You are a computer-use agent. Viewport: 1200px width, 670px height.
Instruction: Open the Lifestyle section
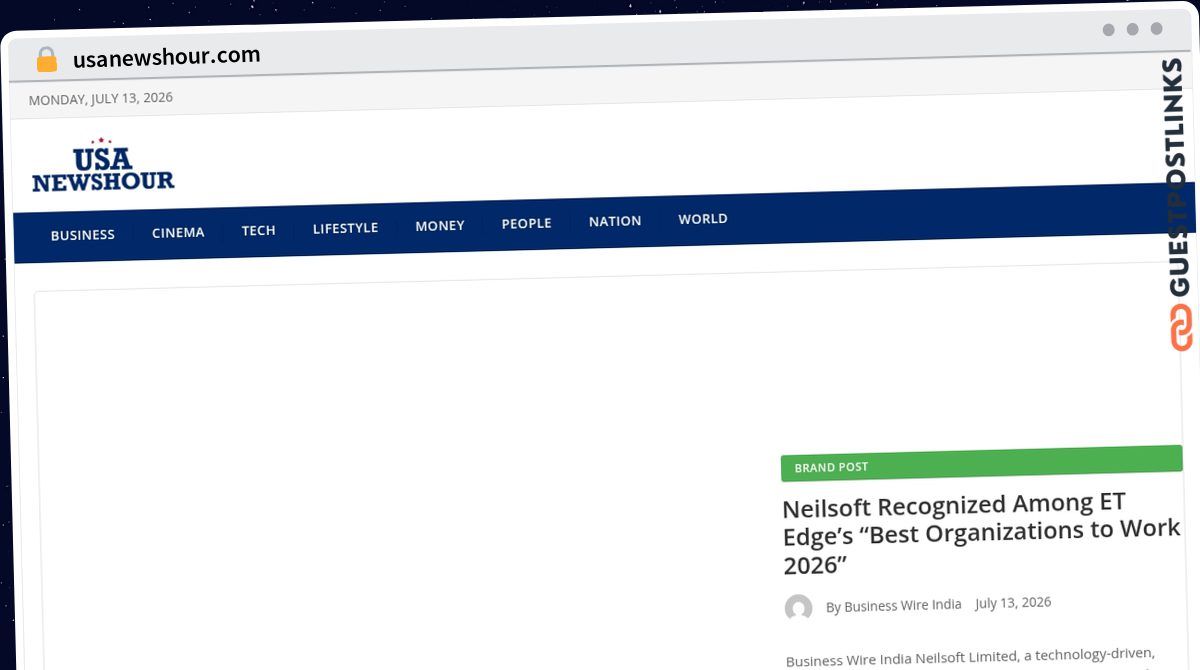(345, 228)
